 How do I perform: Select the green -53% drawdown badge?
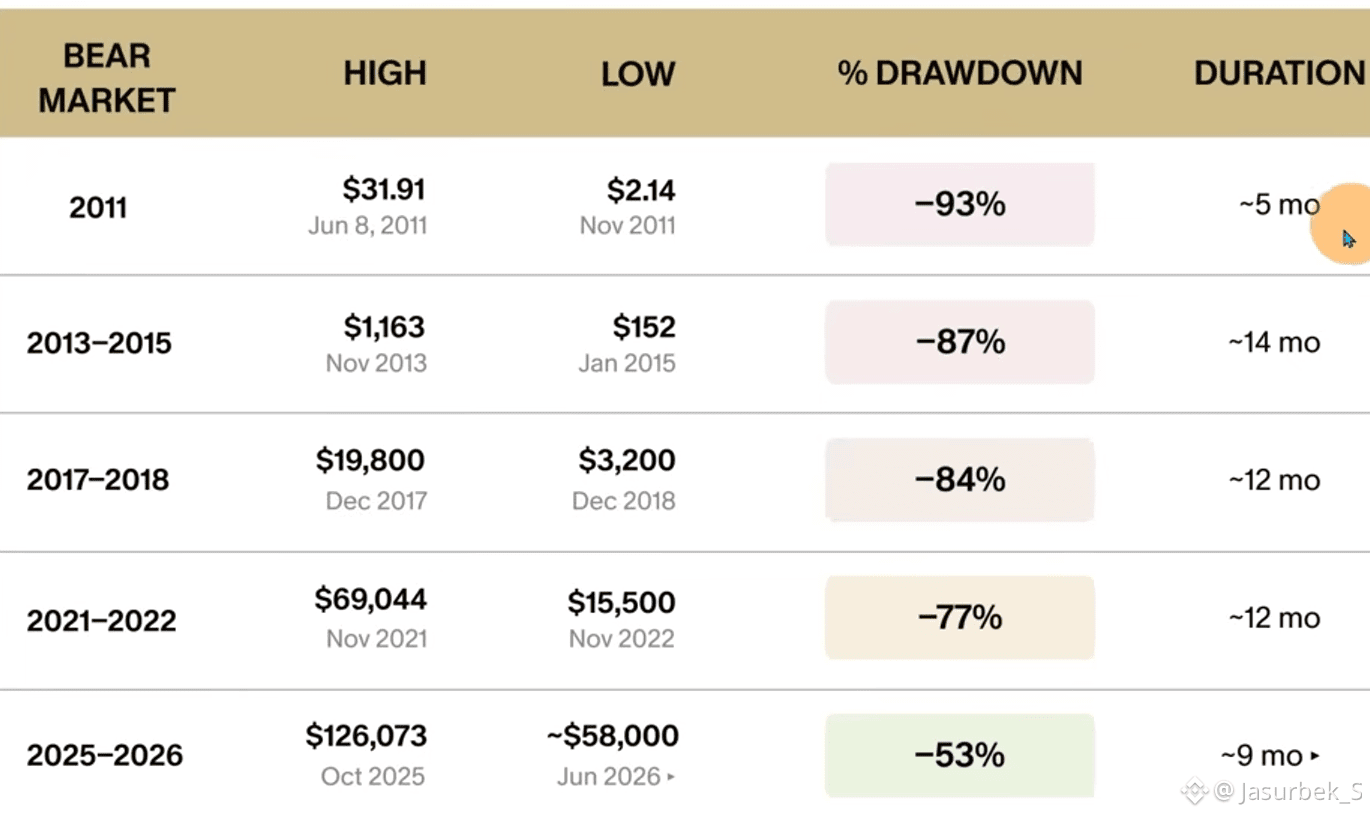tap(960, 755)
